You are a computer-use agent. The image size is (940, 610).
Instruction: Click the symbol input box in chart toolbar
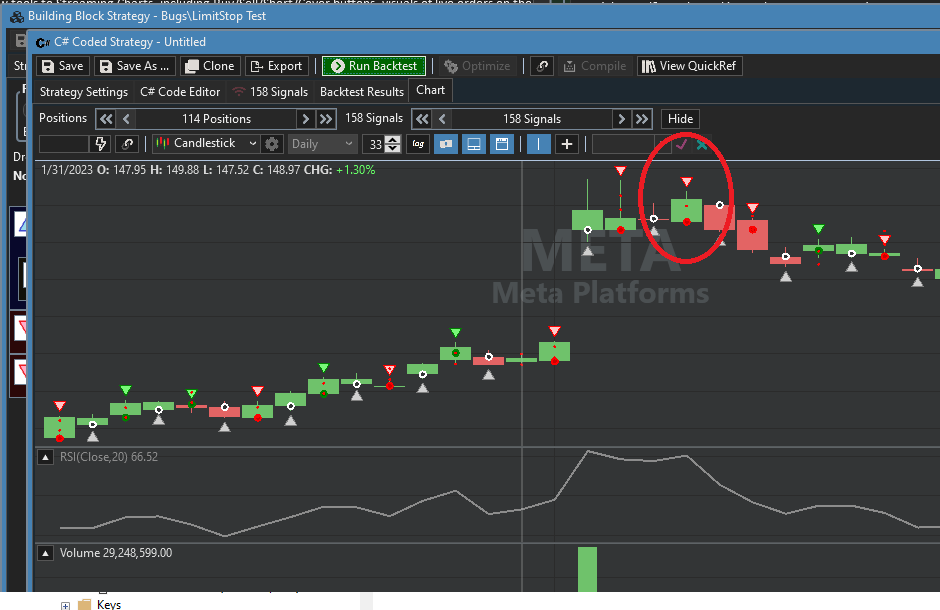(x=64, y=144)
